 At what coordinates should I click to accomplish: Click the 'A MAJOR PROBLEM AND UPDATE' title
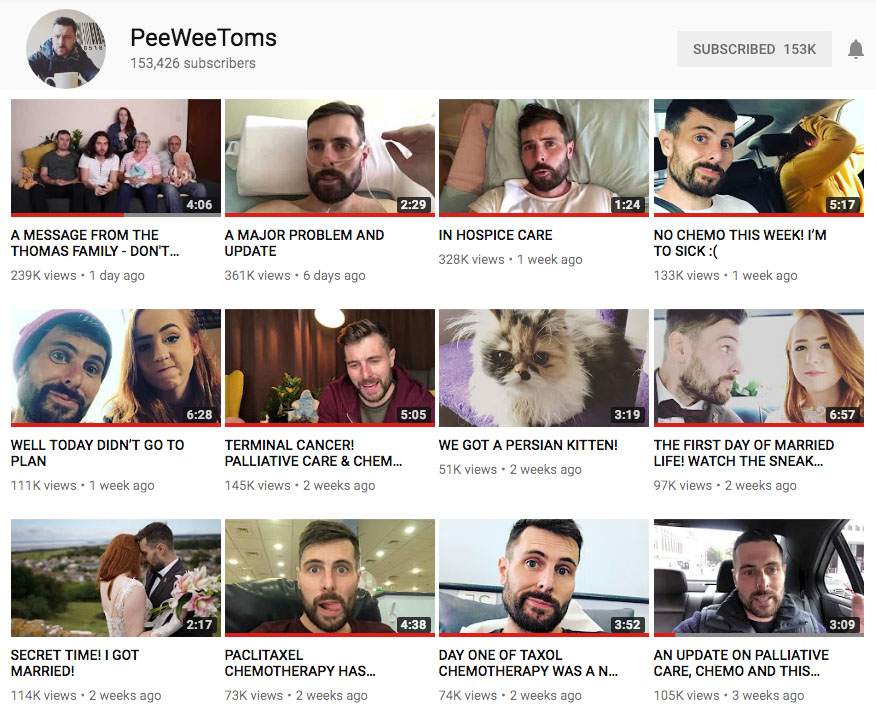pyautogui.click(x=304, y=243)
